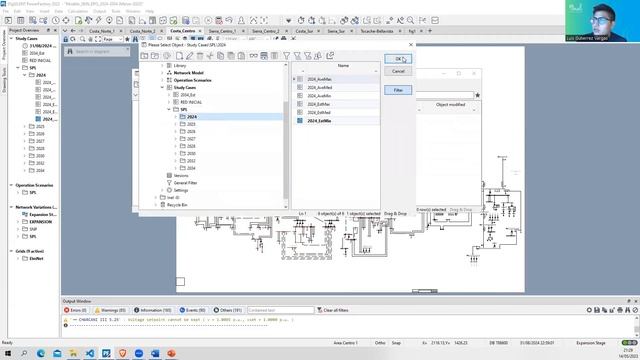This screenshot has width=640, height=360.
Task: Click Clear all filters in Output Window
Action: click(x=333, y=310)
